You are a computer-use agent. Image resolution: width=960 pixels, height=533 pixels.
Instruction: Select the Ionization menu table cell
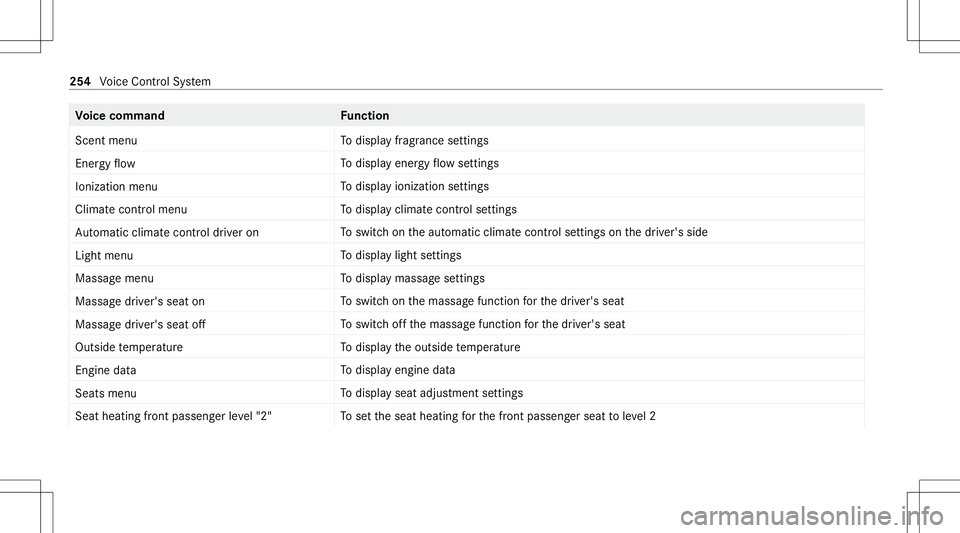coord(115,186)
